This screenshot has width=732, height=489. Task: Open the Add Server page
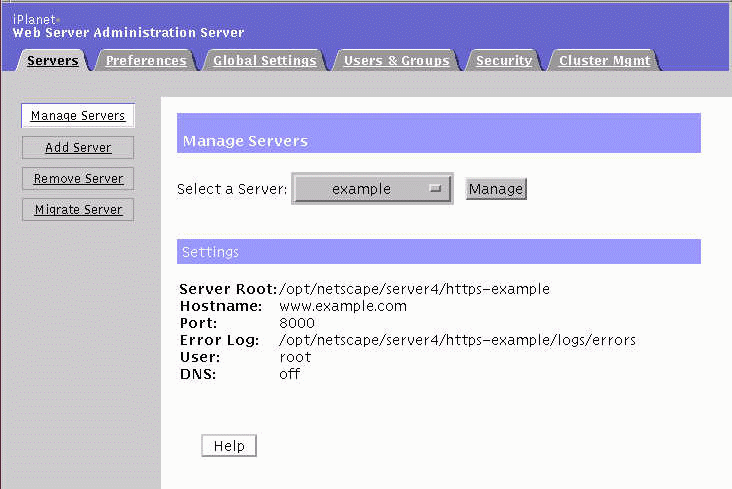(78, 148)
